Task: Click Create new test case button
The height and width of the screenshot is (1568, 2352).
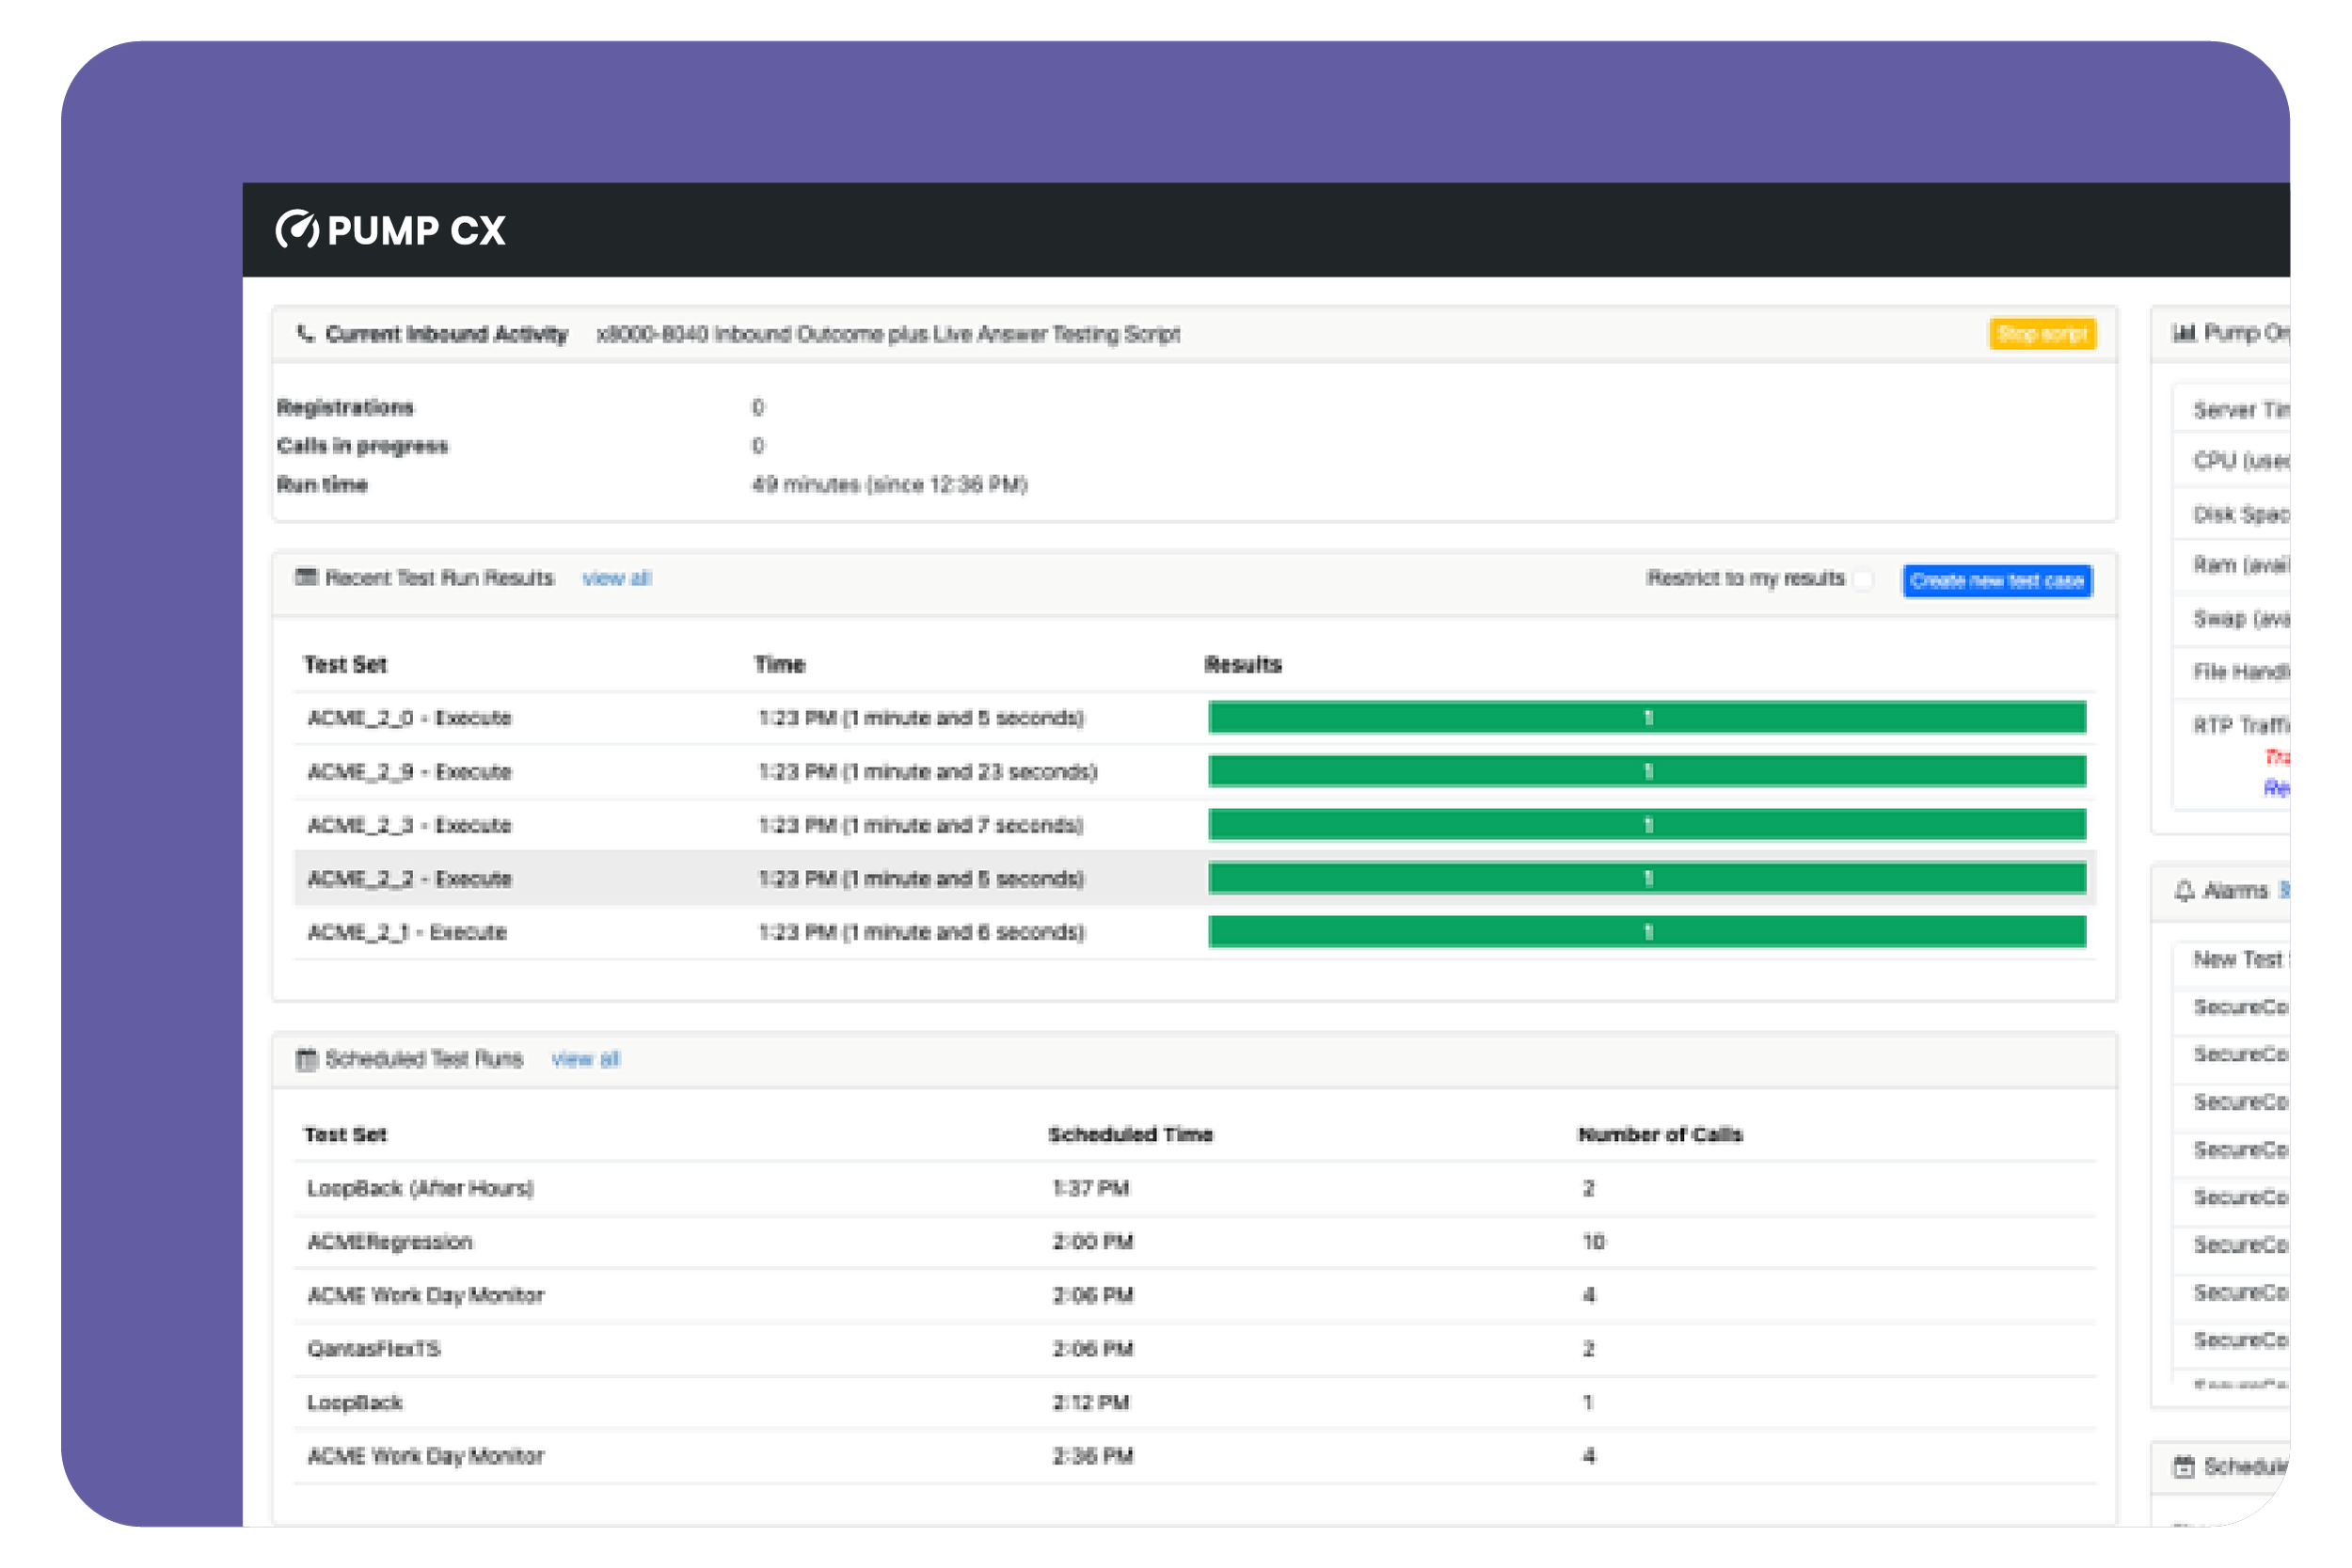Action: coord(1996,581)
